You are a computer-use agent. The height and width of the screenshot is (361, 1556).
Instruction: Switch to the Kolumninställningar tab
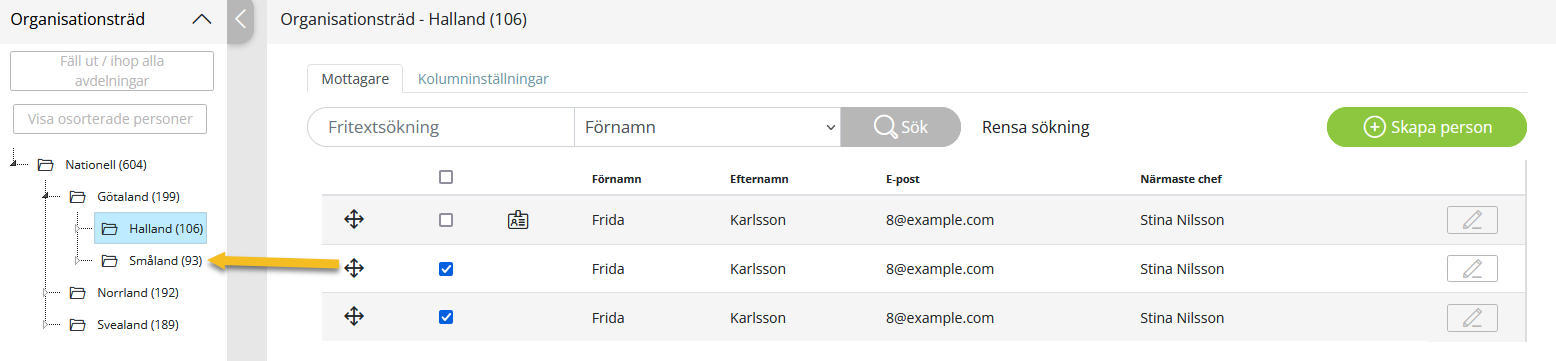pyautogui.click(x=483, y=79)
